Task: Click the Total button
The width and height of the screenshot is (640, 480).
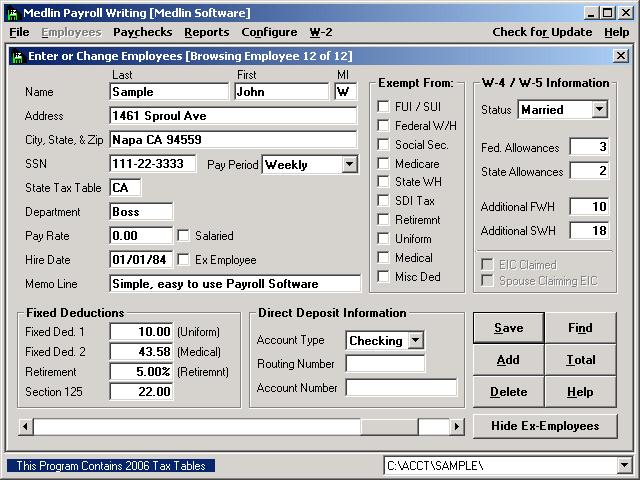Action: click(580, 360)
